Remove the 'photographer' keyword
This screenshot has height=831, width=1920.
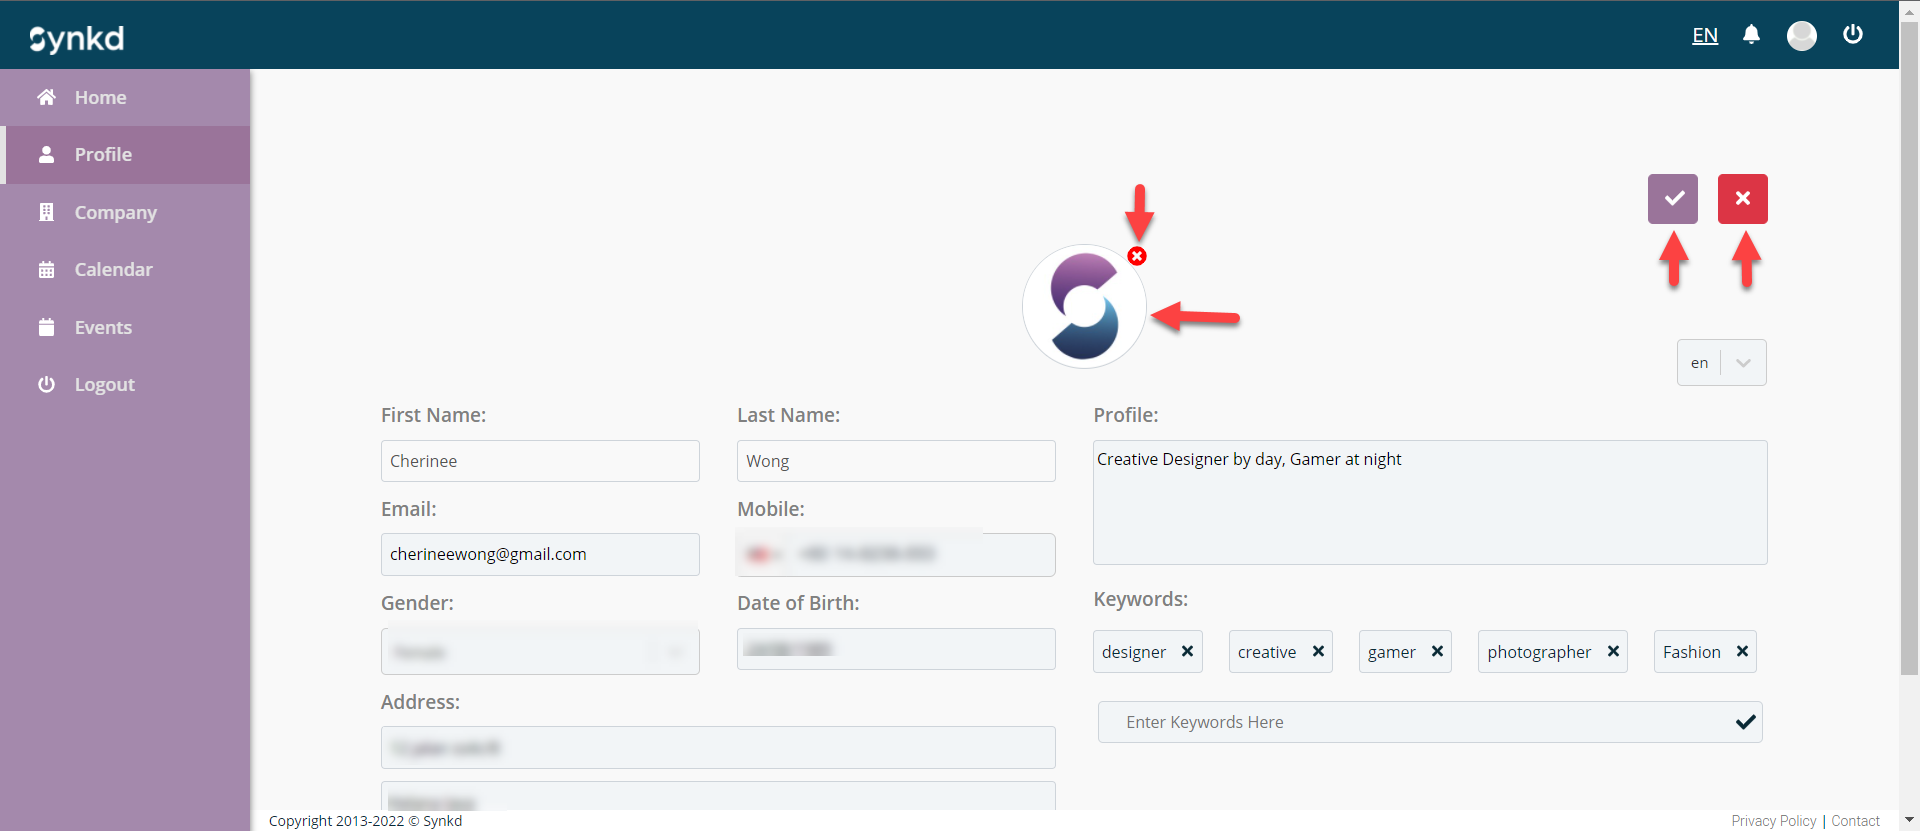[x=1613, y=651]
